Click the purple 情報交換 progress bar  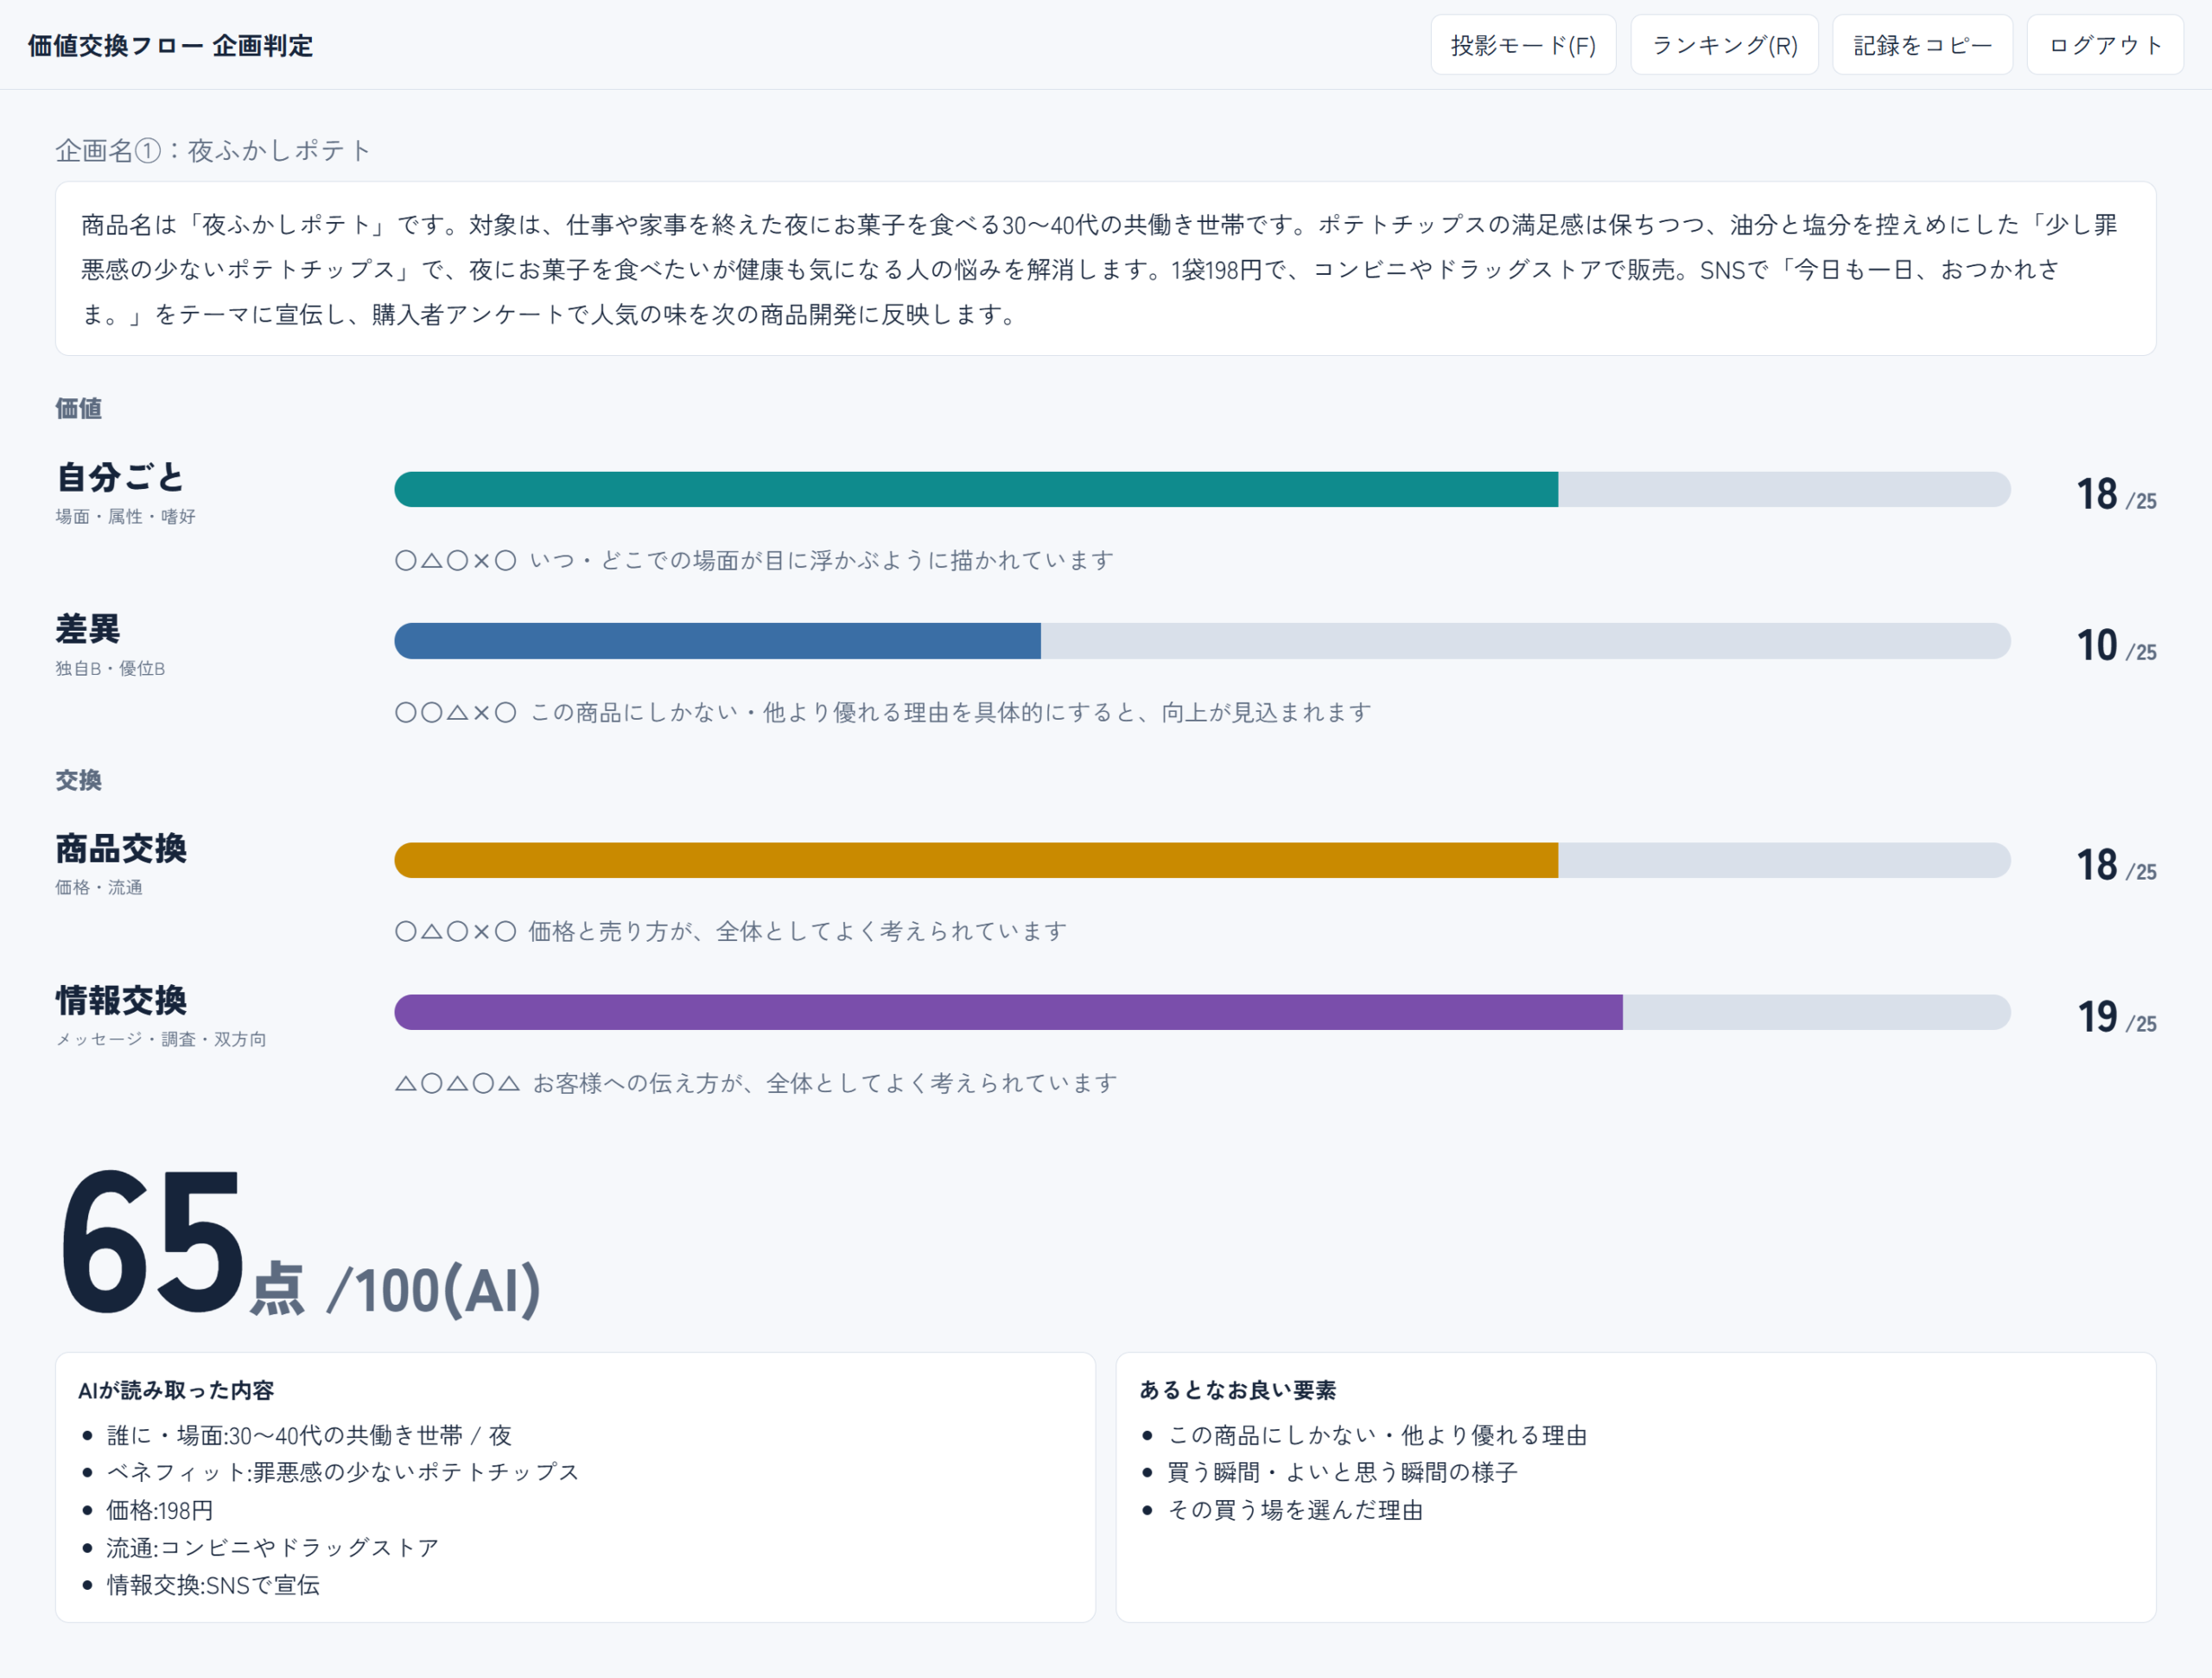[x=1202, y=1012]
